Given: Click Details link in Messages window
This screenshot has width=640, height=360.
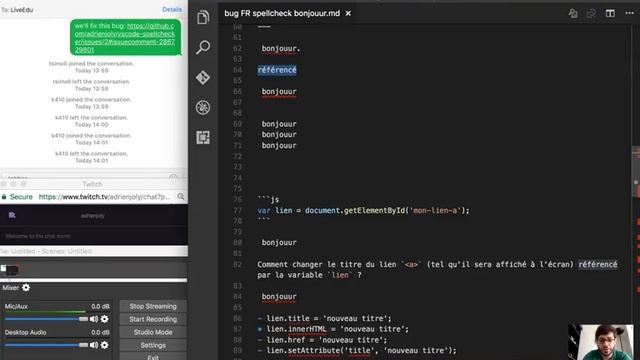Looking at the screenshot, I should [x=172, y=9].
